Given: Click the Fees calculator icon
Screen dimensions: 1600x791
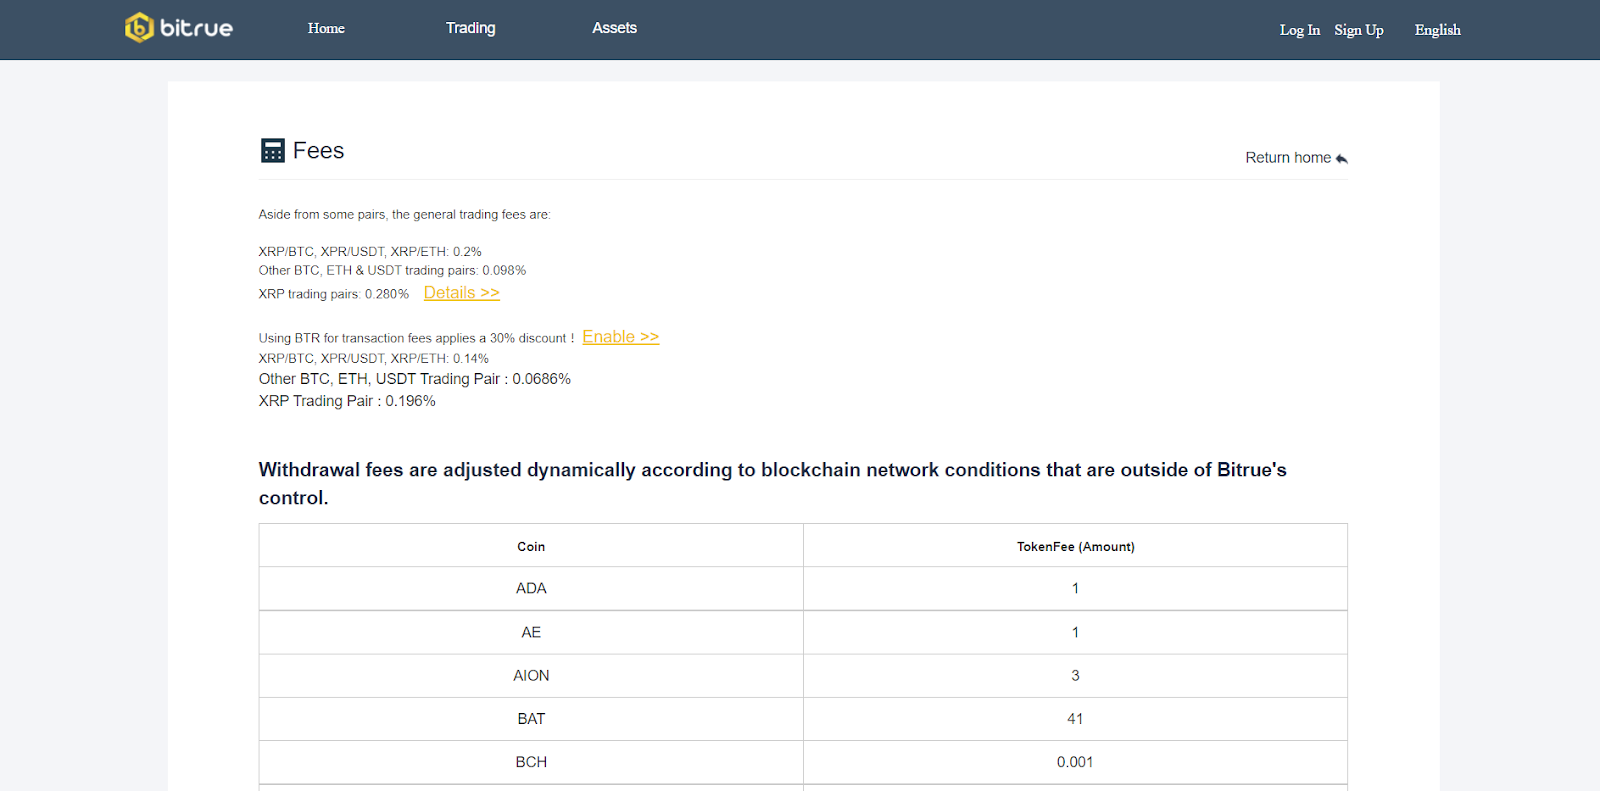Looking at the screenshot, I should click(272, 151).
